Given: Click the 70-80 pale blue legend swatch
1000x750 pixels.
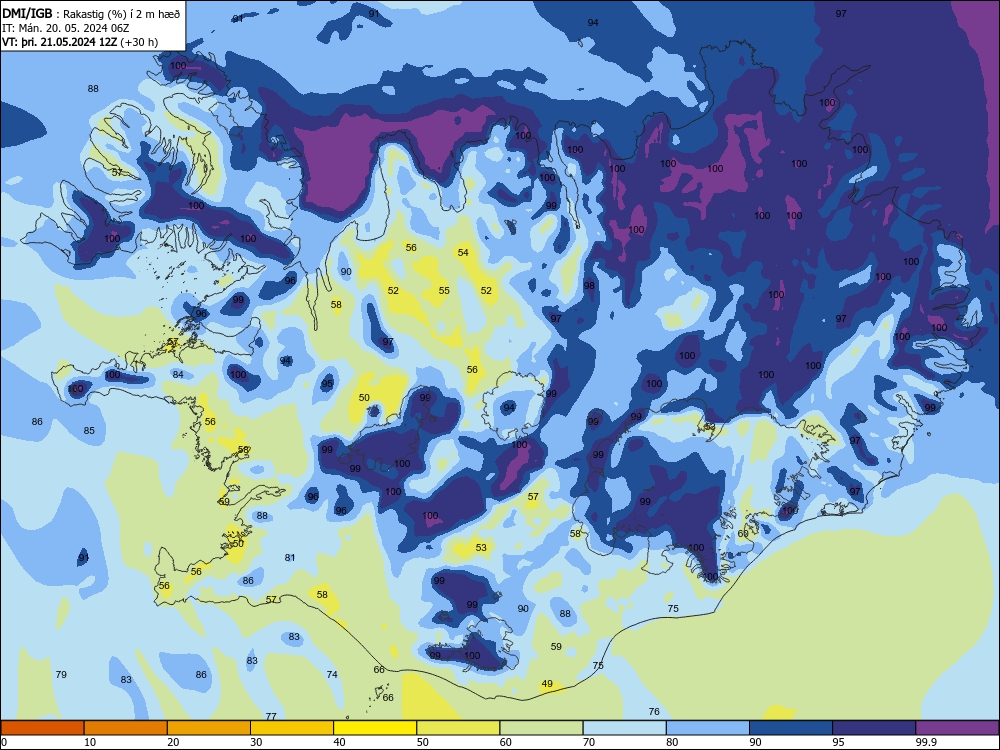Looking at the screenshot, I should coord(624,728).
